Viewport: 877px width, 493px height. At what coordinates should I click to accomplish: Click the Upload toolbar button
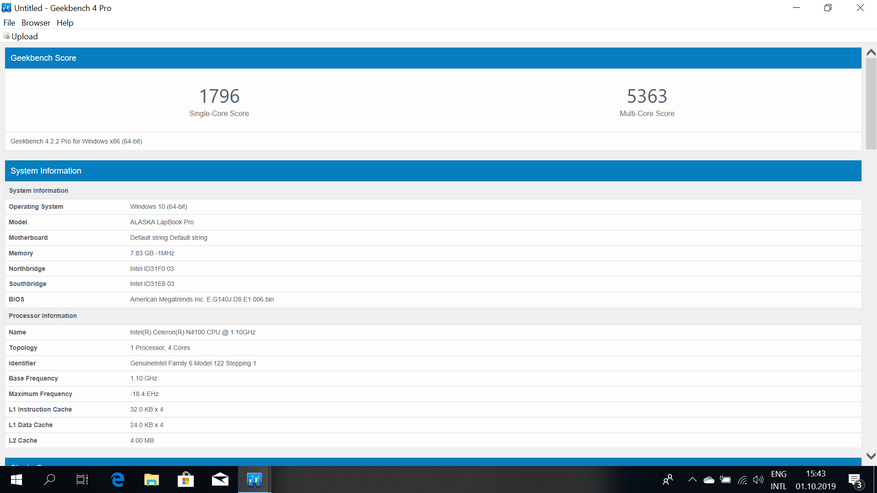(x=21, y=36)
